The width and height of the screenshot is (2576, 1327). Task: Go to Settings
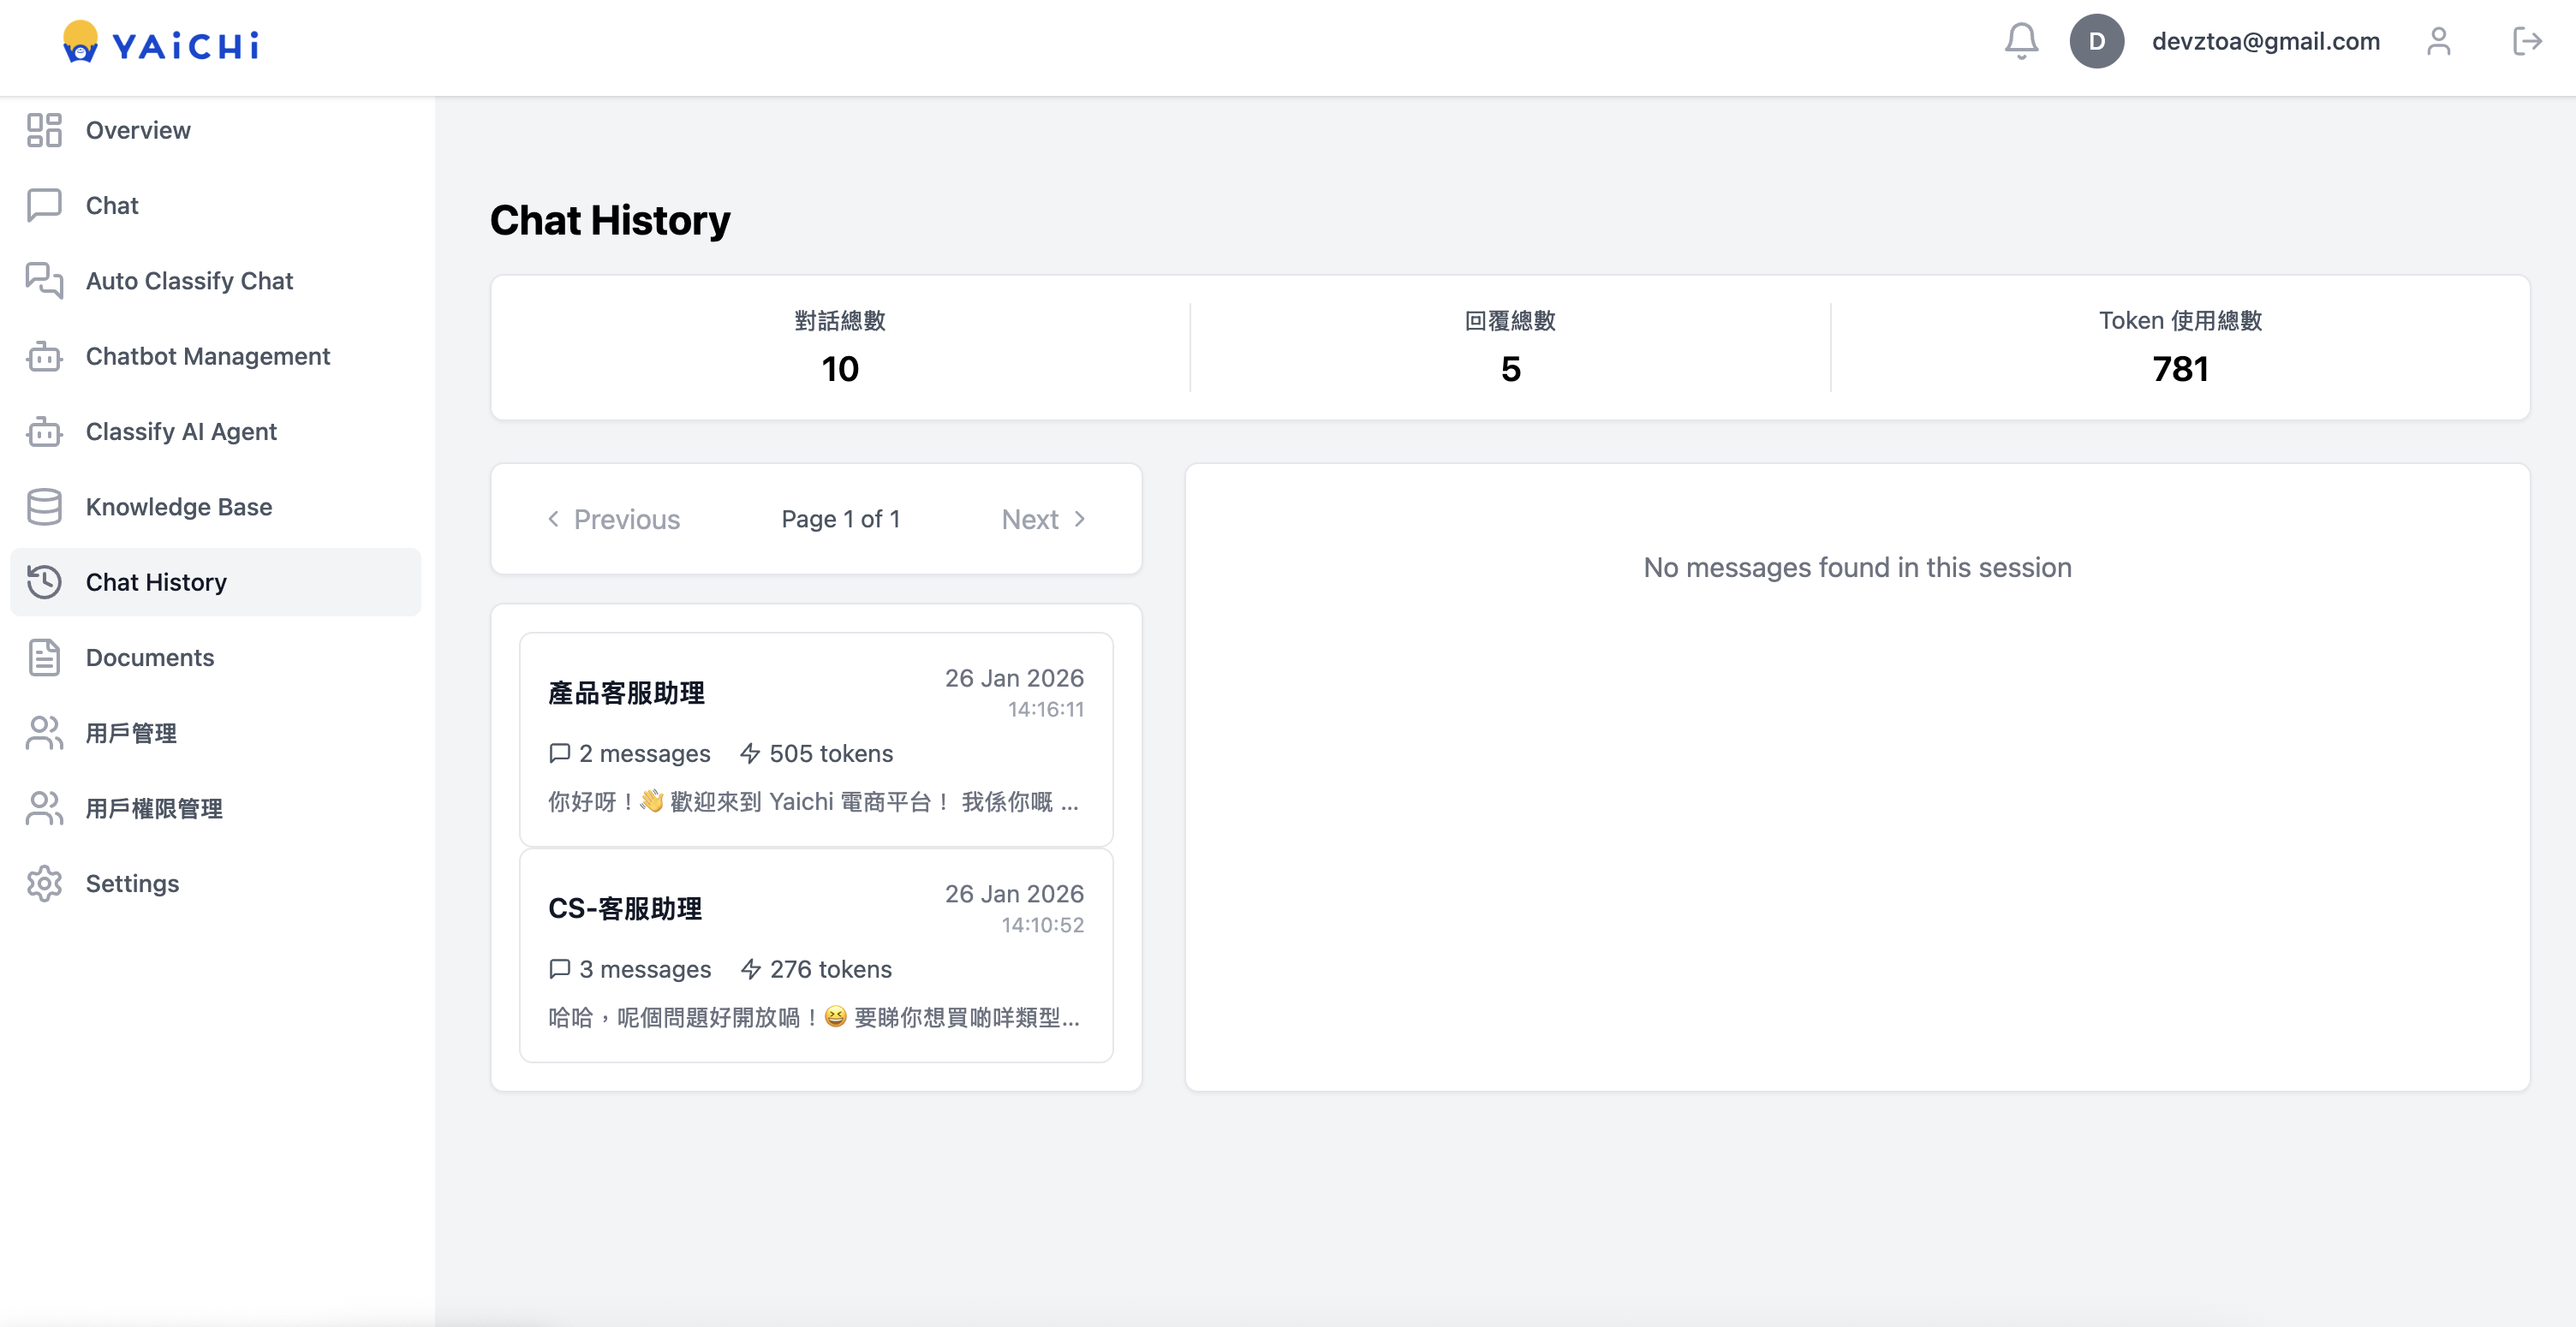(215, 883)
